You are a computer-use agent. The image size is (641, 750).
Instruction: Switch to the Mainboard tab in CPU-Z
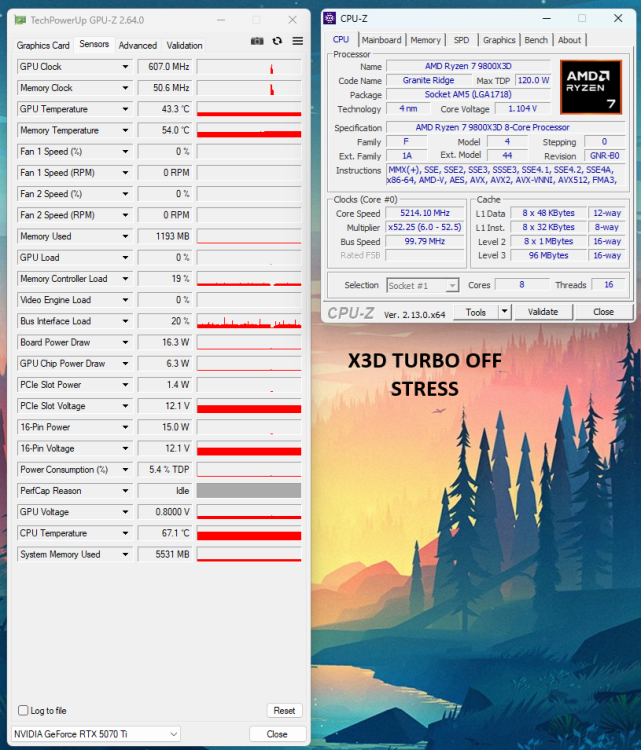pyautogui.click(x=382, y=40)
